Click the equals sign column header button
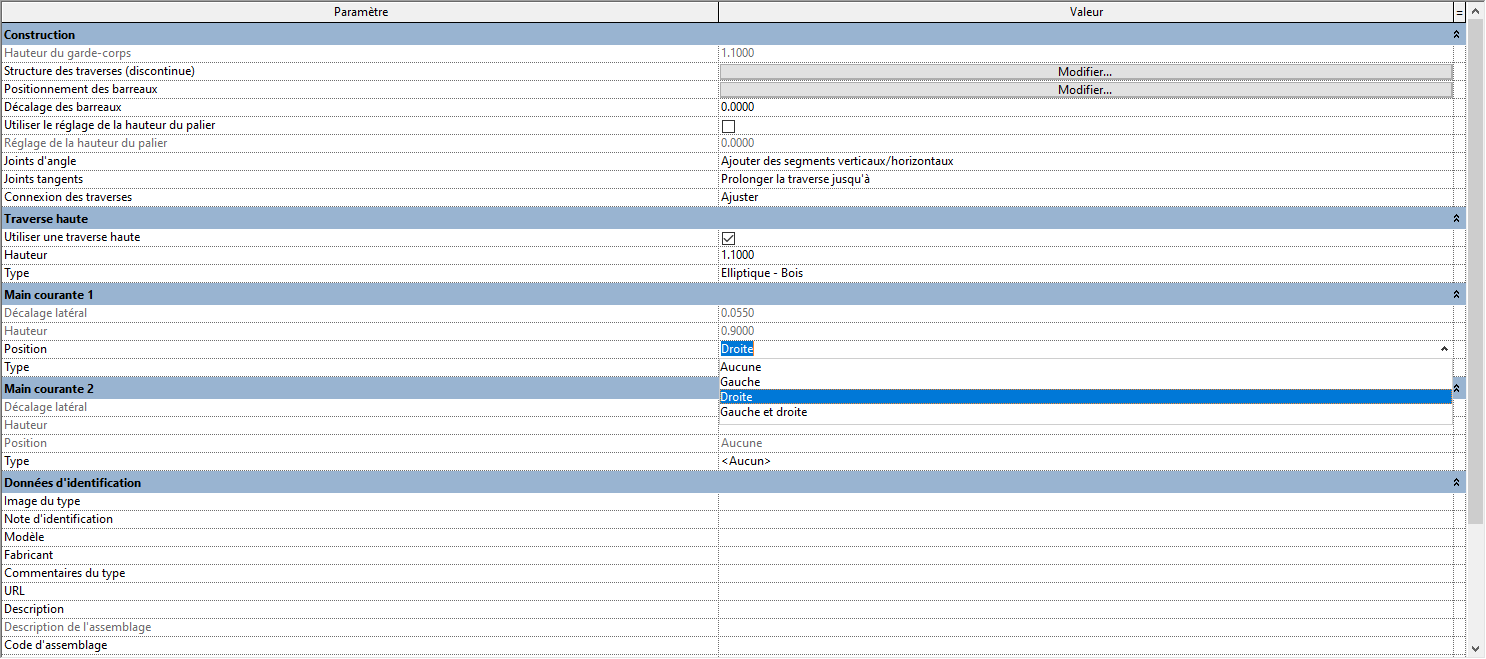The width and height of the screenshot is (1486, 659). (x=1459, y=12)
